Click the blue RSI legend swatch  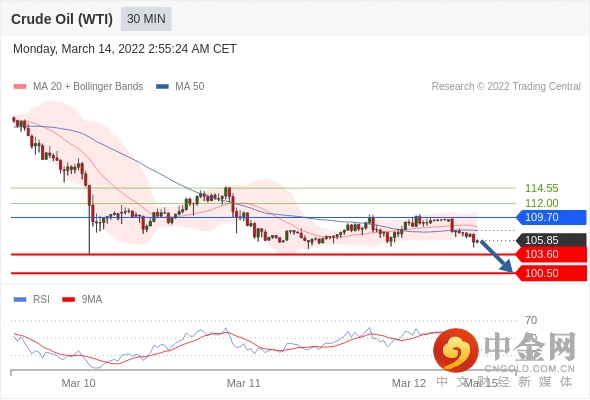(x=20, y=300)
